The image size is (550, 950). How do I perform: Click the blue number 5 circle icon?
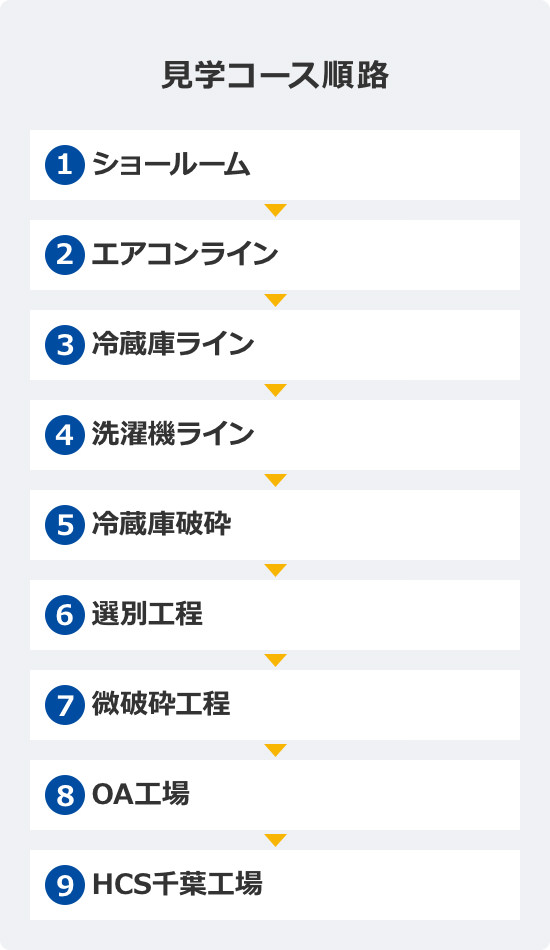point(65,525)
